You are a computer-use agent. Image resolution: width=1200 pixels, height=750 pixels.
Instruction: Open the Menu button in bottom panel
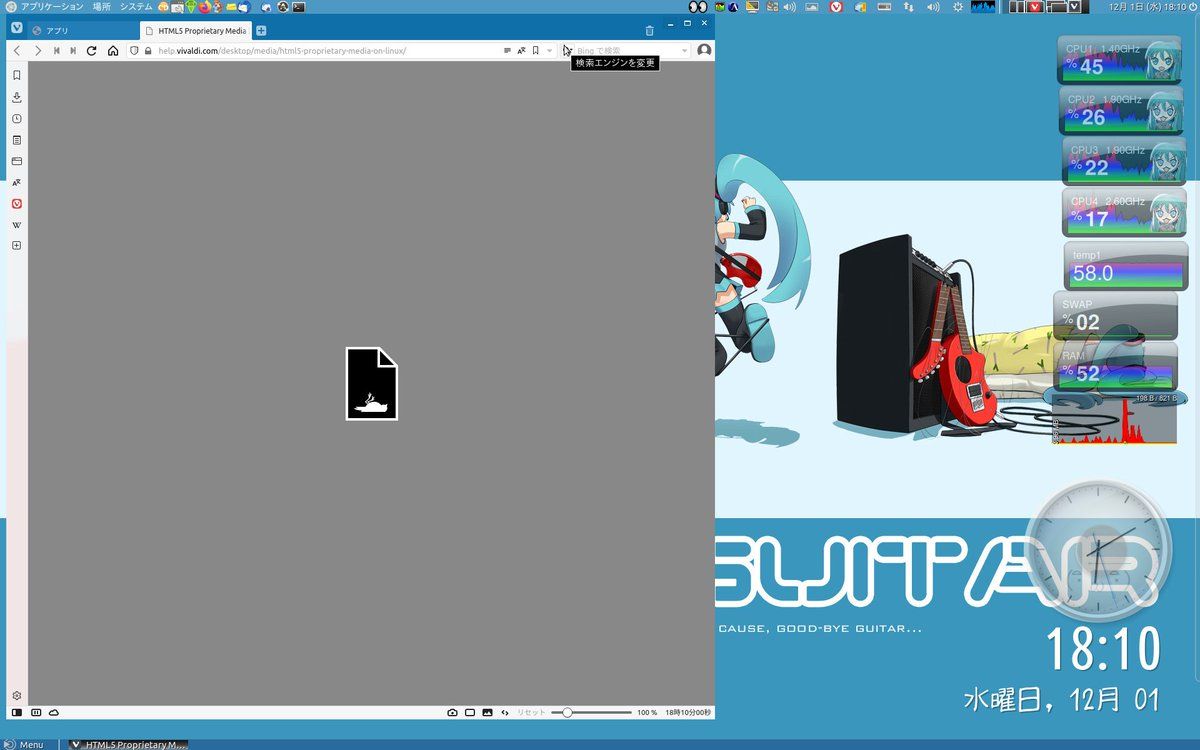(x=24, y=744)
